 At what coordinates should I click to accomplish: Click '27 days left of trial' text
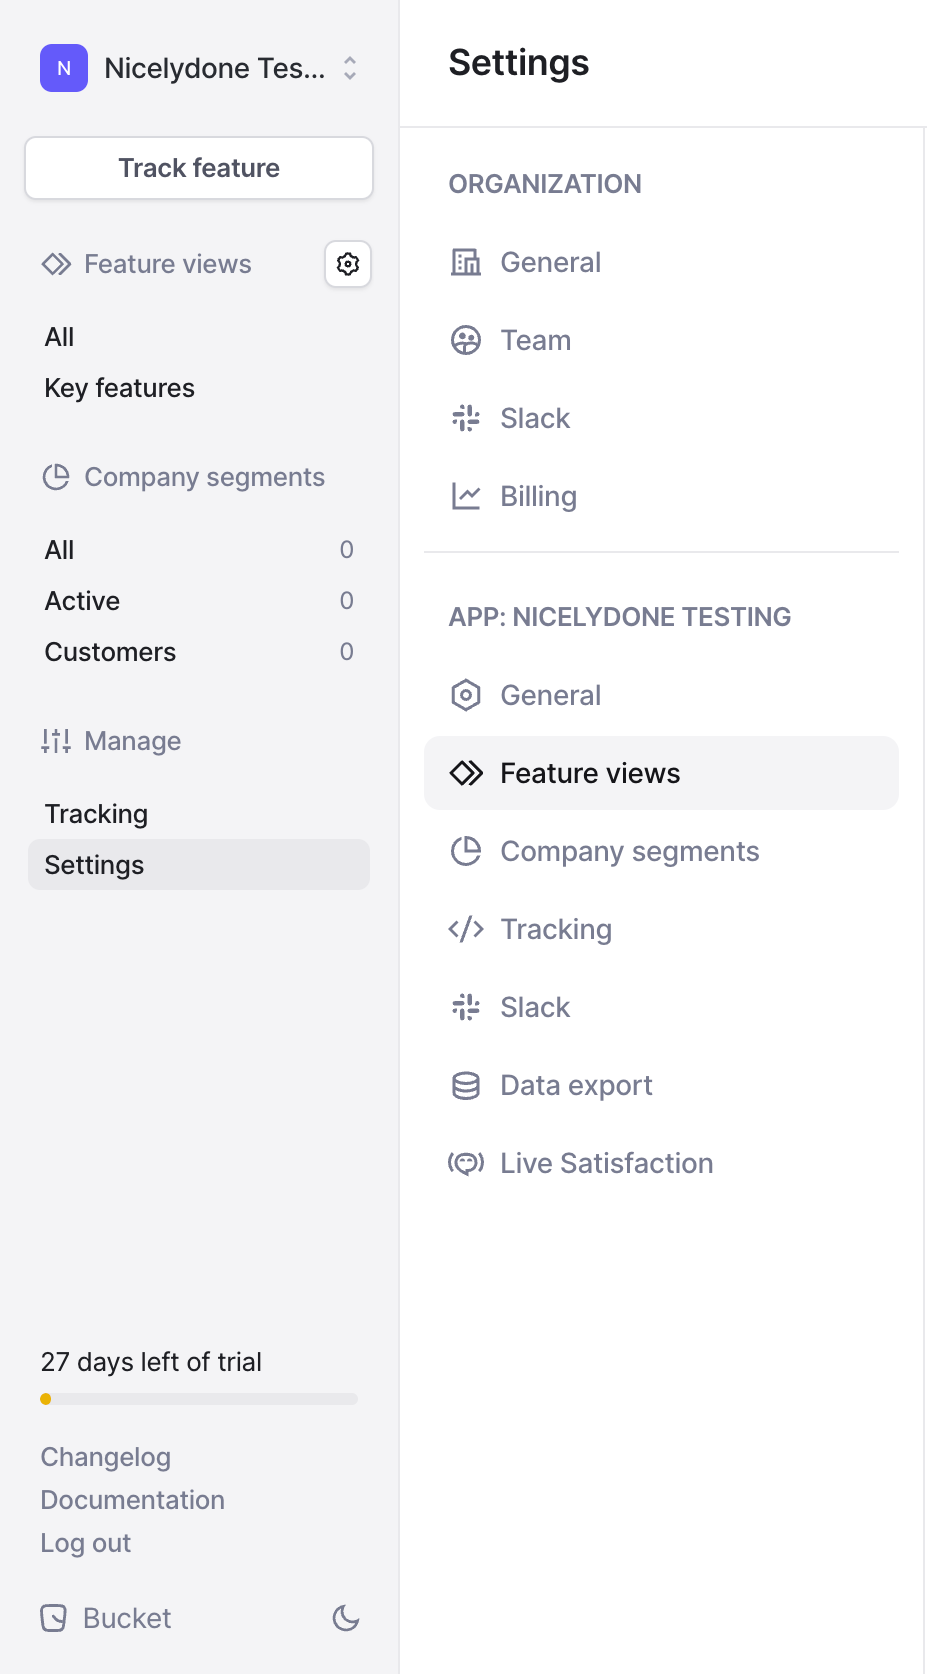pyautogui.click(x=151, y=1362)
